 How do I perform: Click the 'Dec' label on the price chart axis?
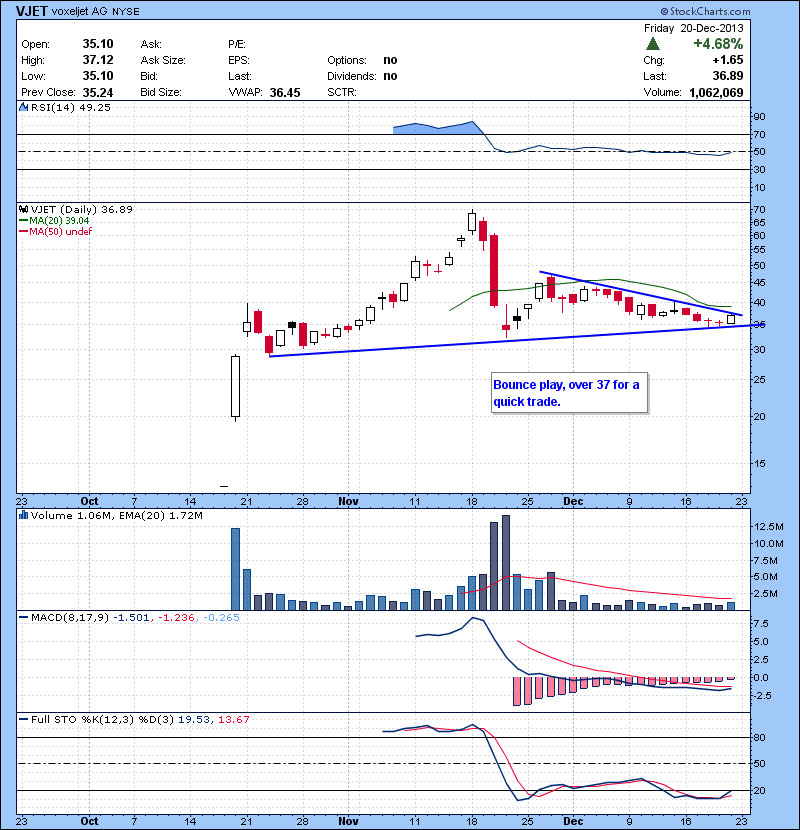(573, 501)
